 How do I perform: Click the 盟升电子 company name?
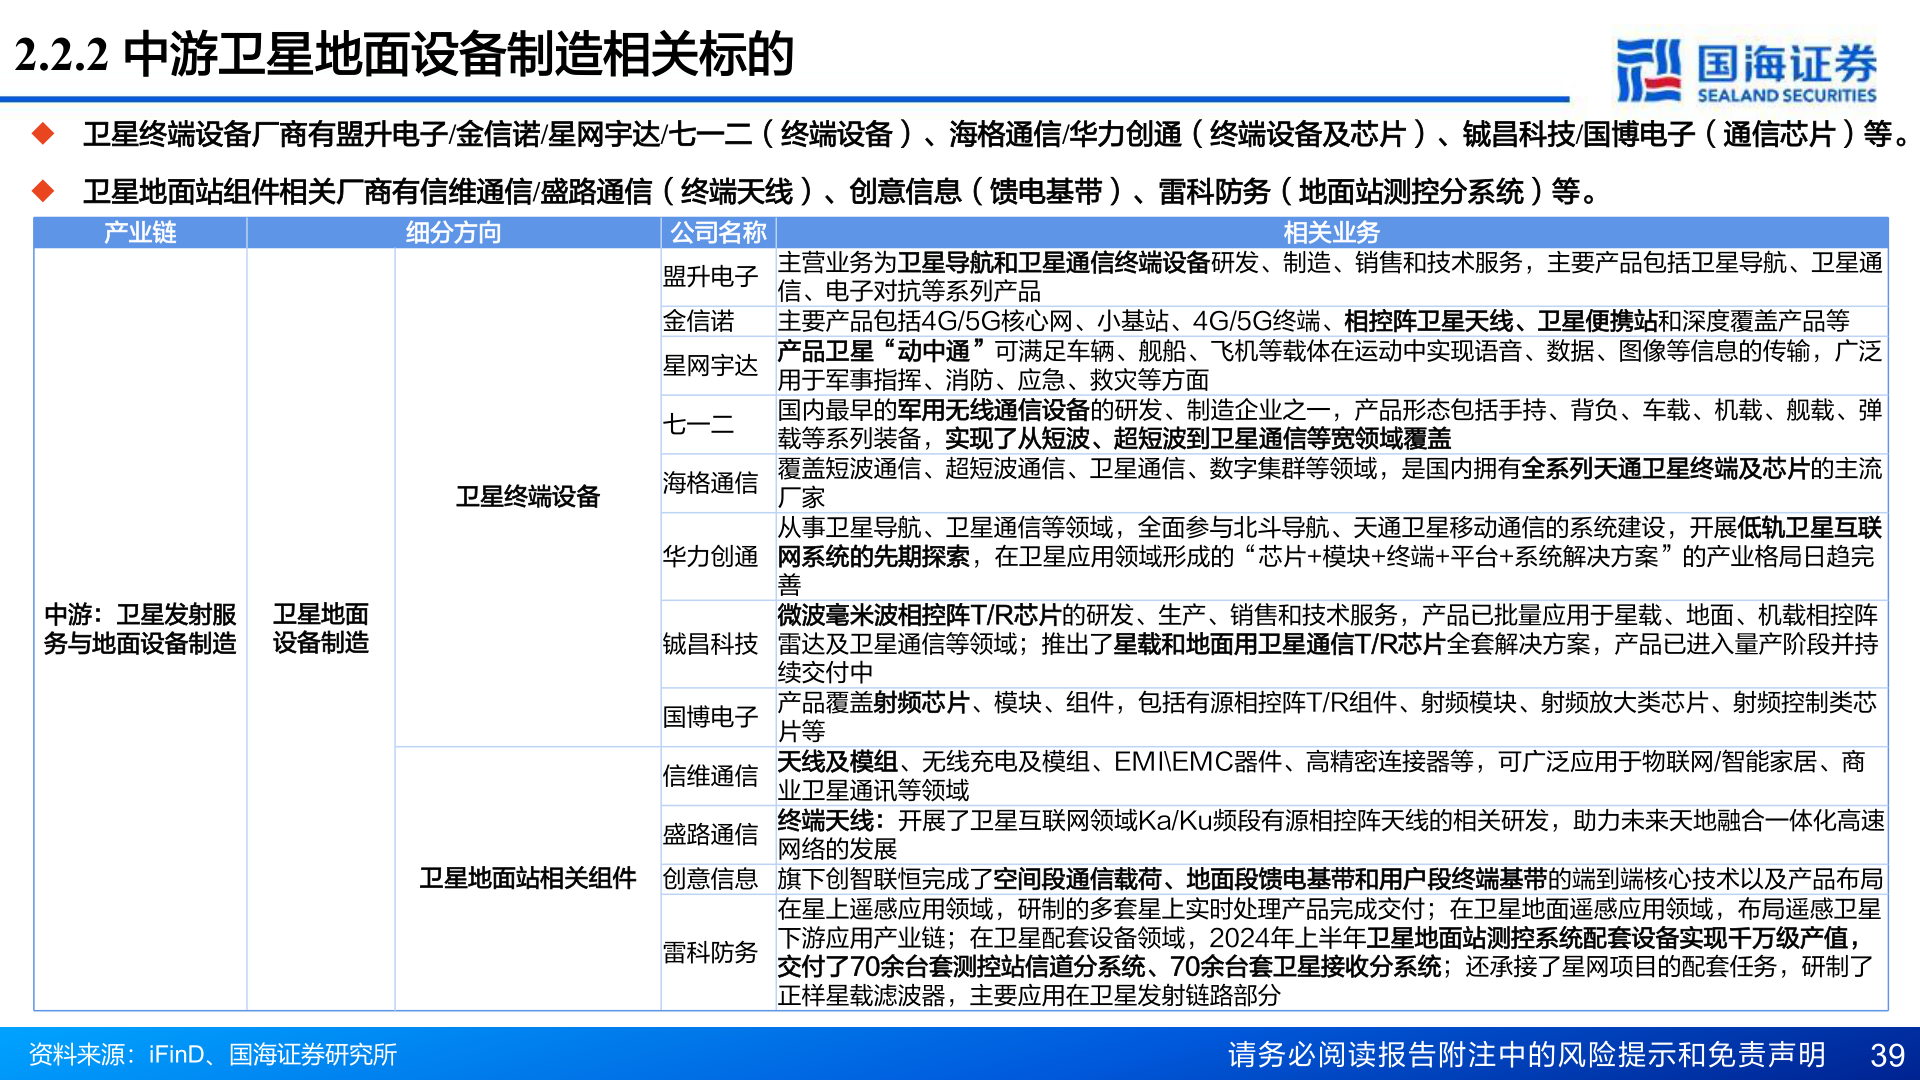(x=711, y=277)
